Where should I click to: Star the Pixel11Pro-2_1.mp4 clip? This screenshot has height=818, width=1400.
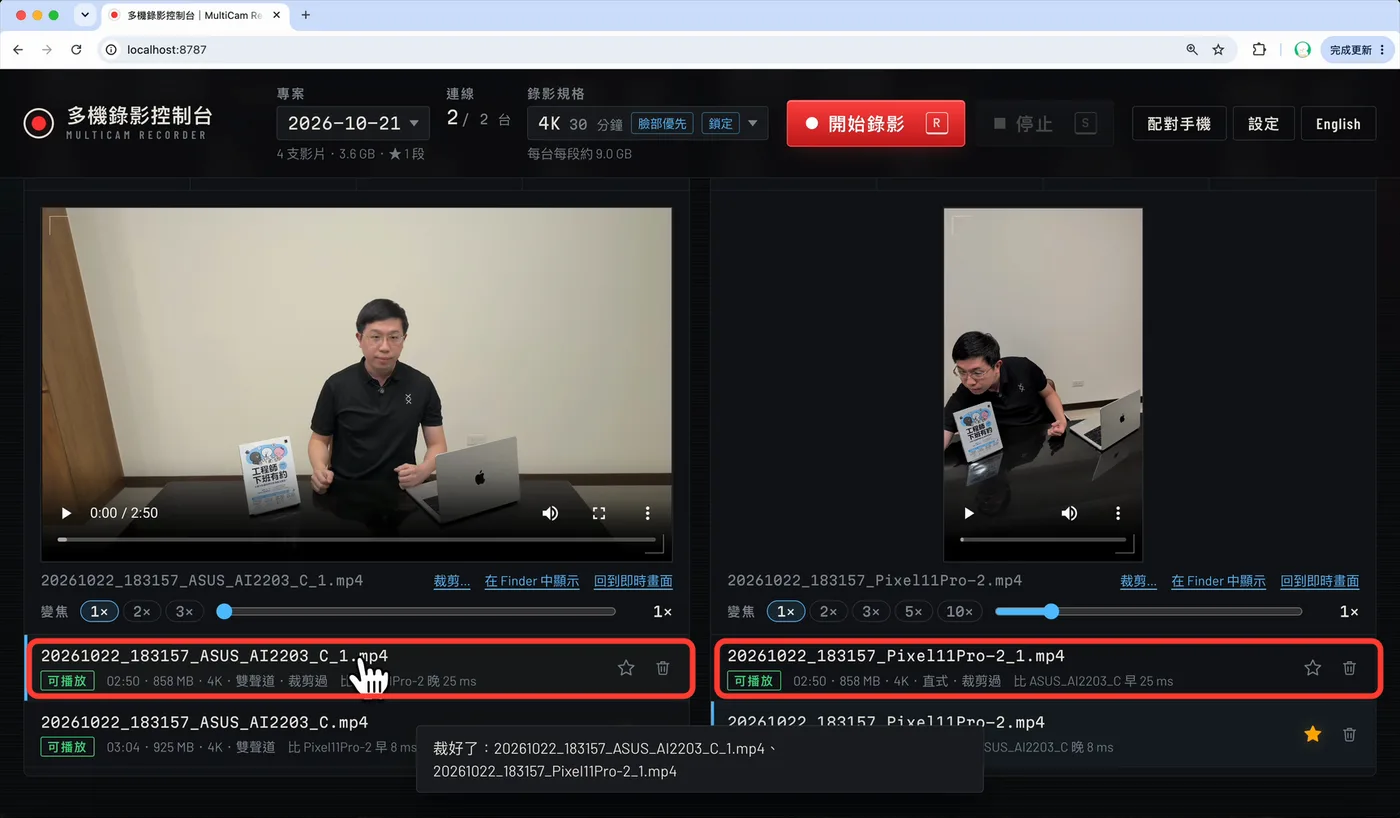point(1313,668)
